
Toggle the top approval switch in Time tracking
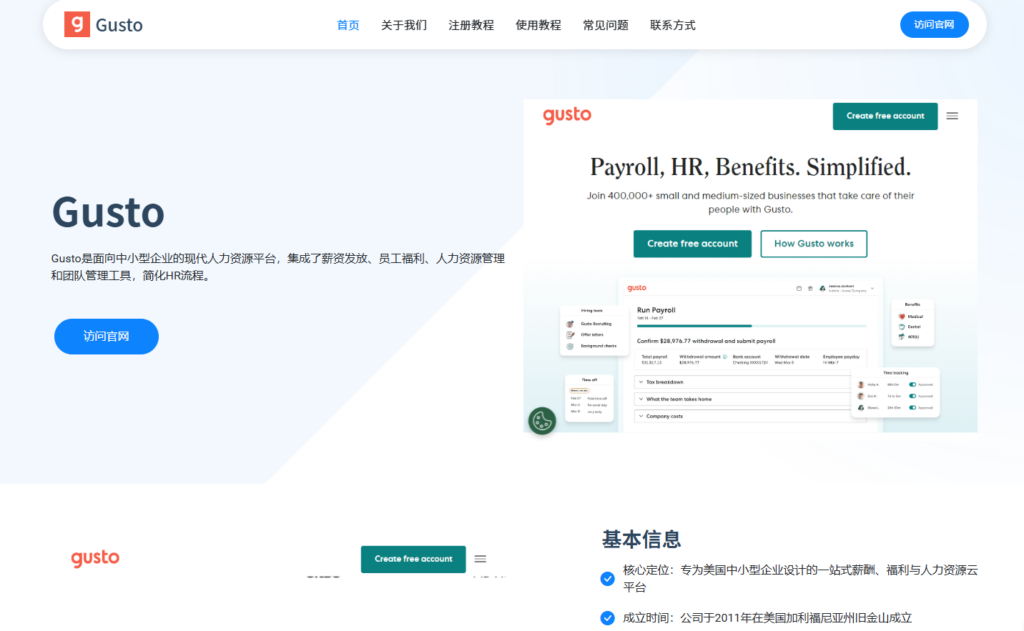[911, 384]
